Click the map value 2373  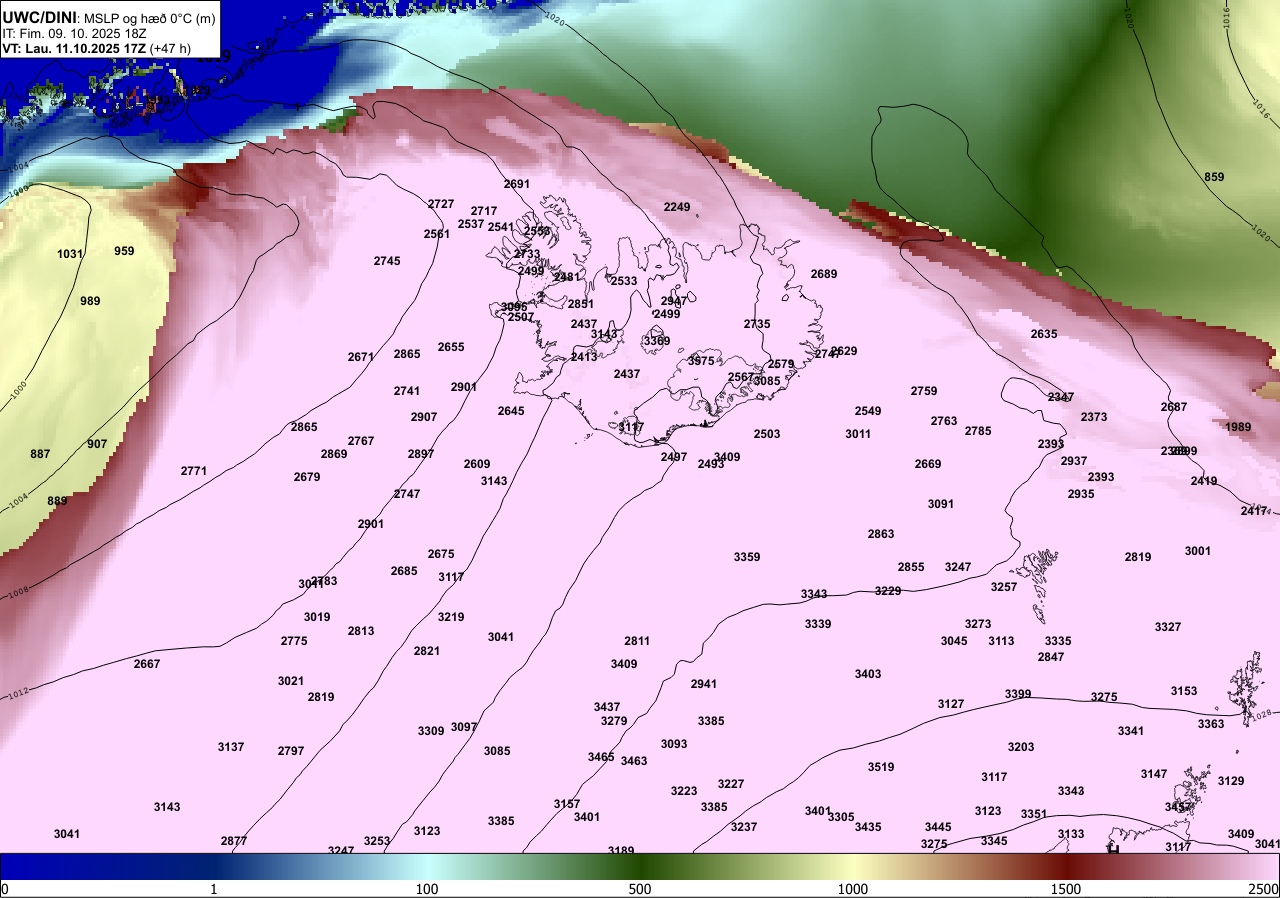1094,417
